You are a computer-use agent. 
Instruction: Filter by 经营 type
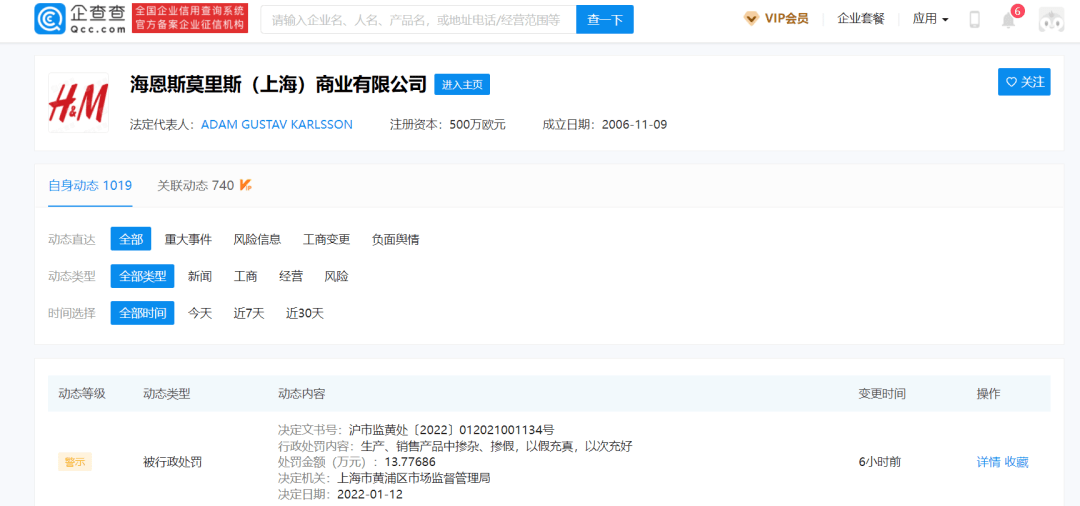click(291, 277)
